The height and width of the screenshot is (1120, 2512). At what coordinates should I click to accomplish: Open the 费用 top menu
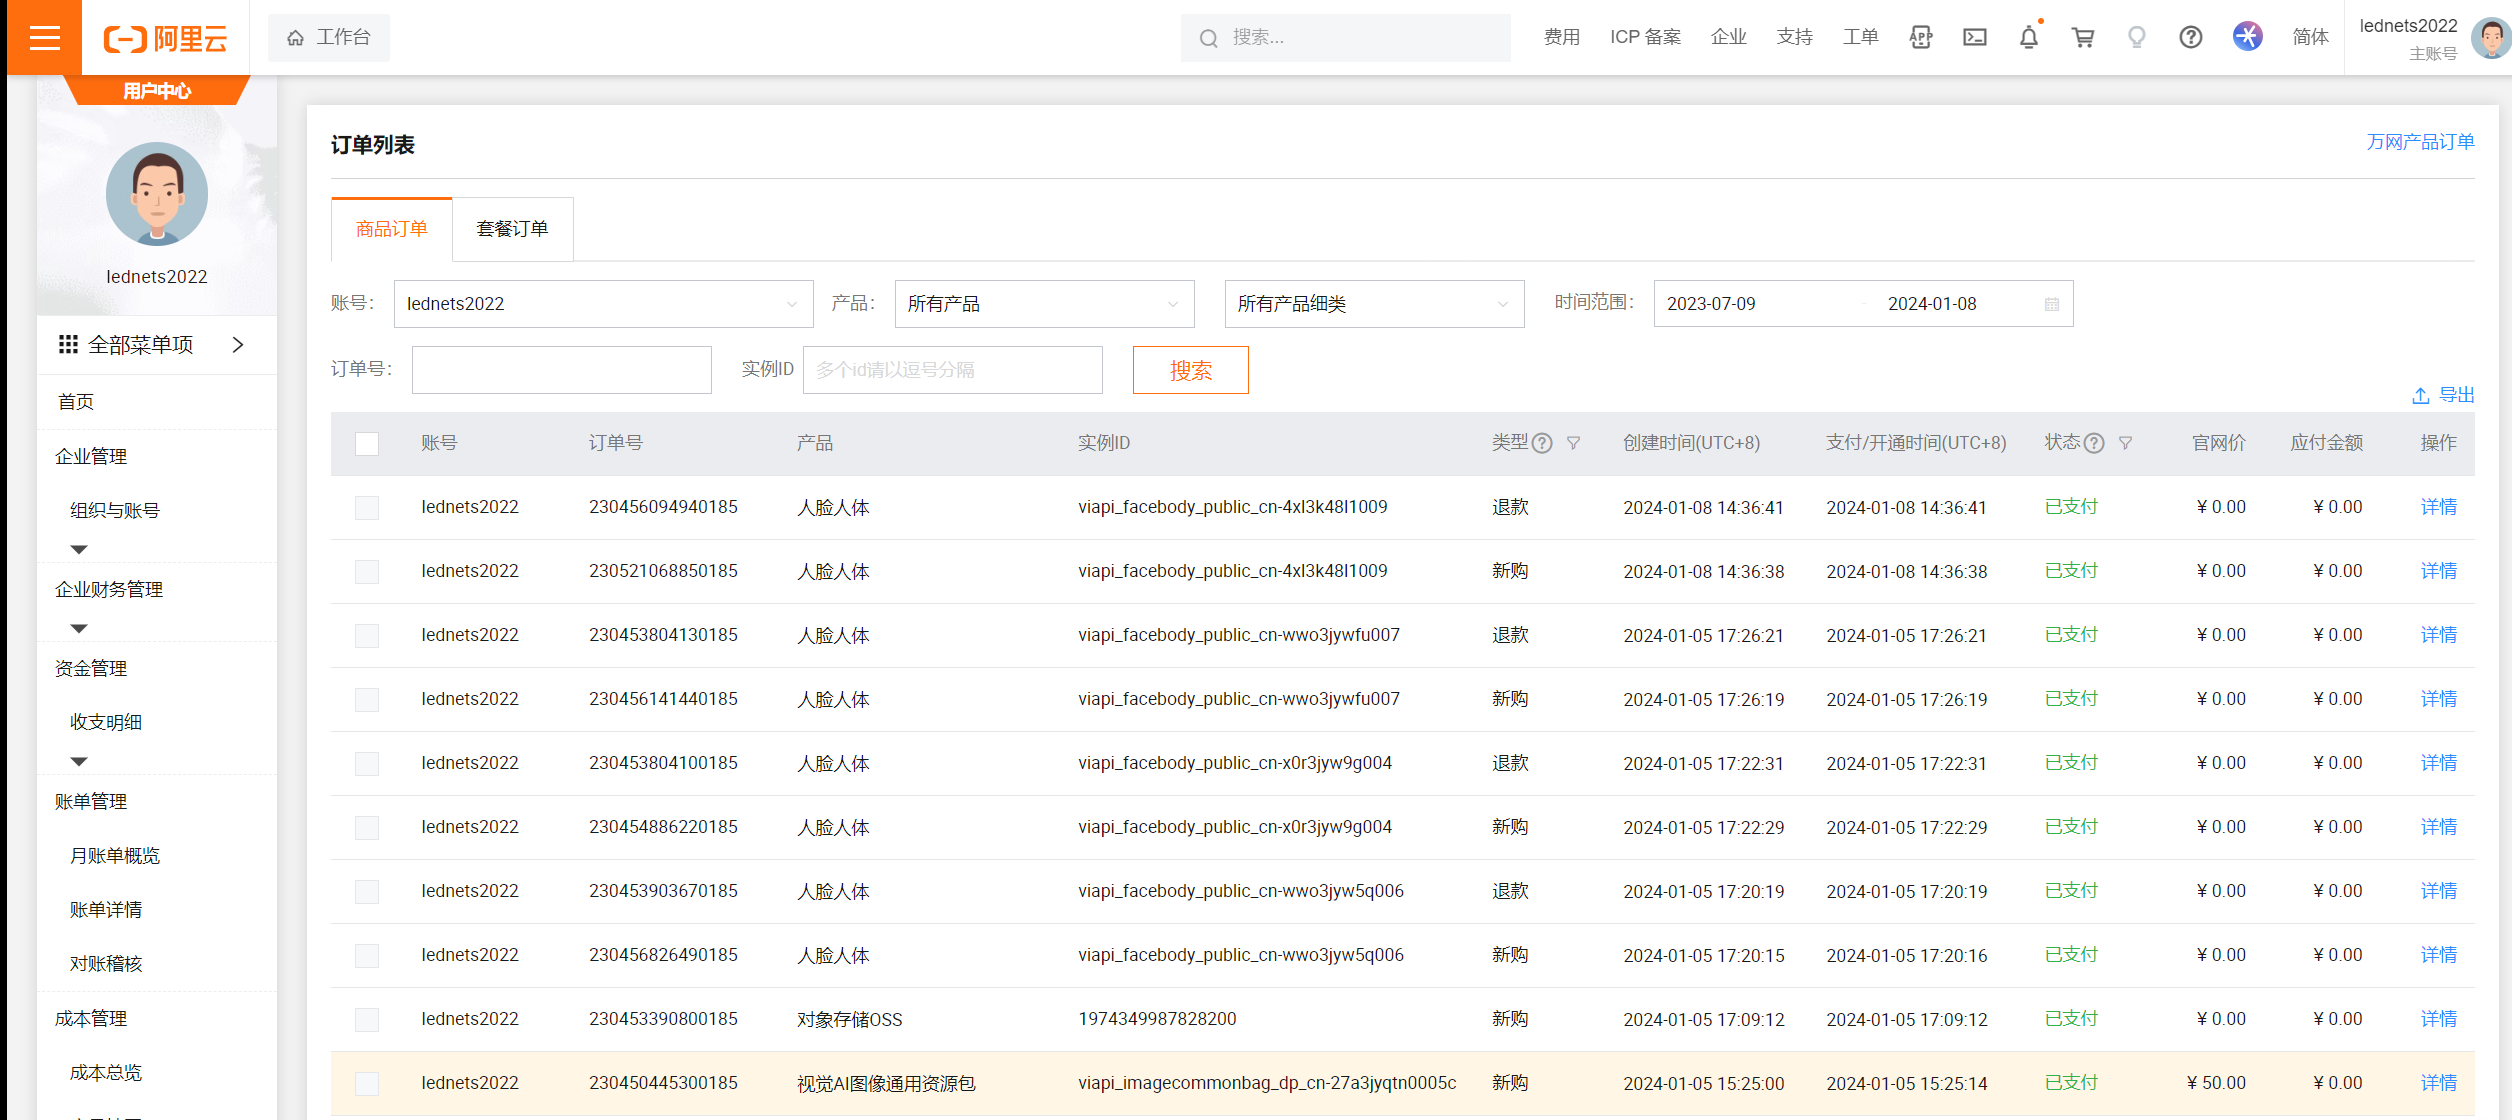click(1561, 37)
